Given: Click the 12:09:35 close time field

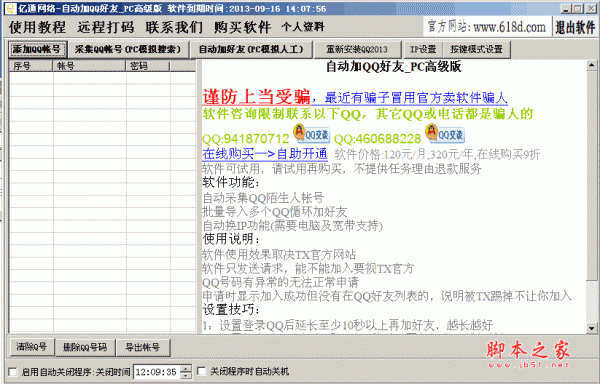Looking at the screenshot, I should coord(156,372).
